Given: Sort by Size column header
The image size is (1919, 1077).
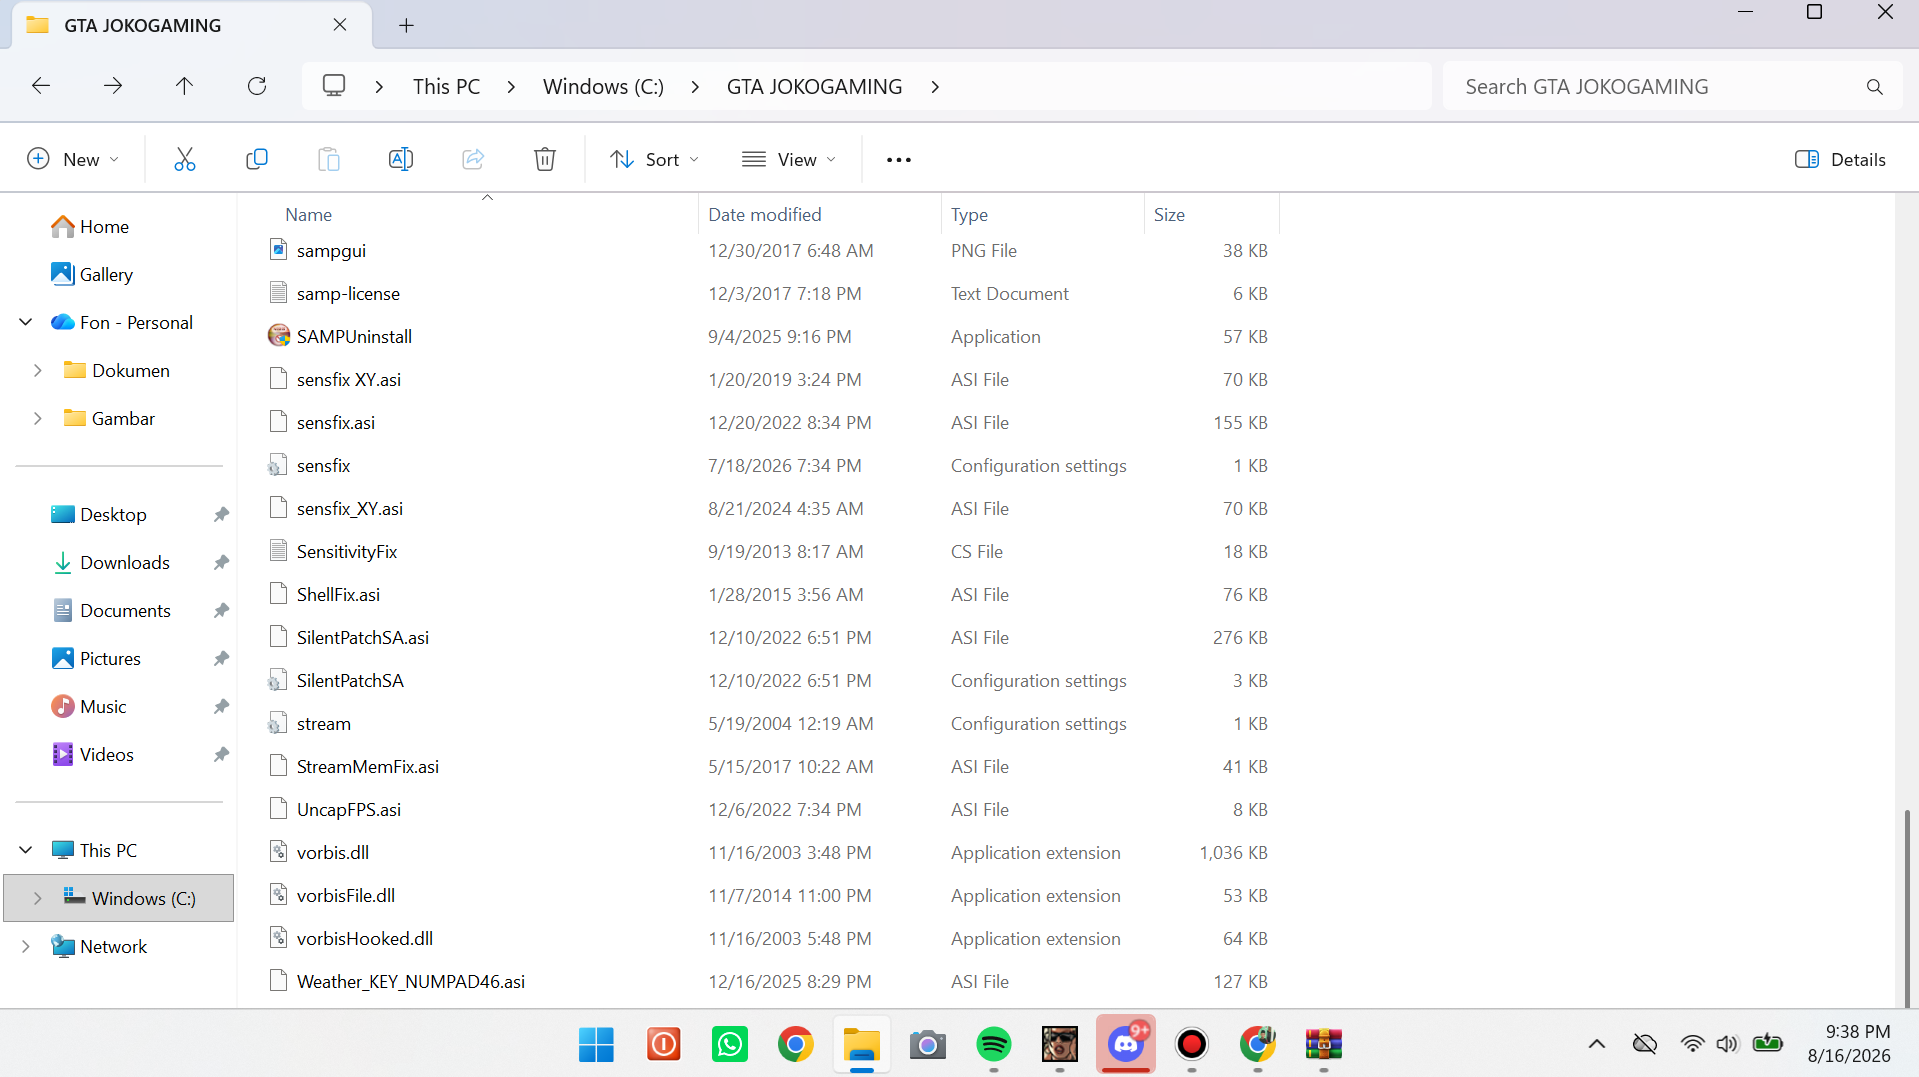Looking at the screenshot, I should click(1169, 215).
